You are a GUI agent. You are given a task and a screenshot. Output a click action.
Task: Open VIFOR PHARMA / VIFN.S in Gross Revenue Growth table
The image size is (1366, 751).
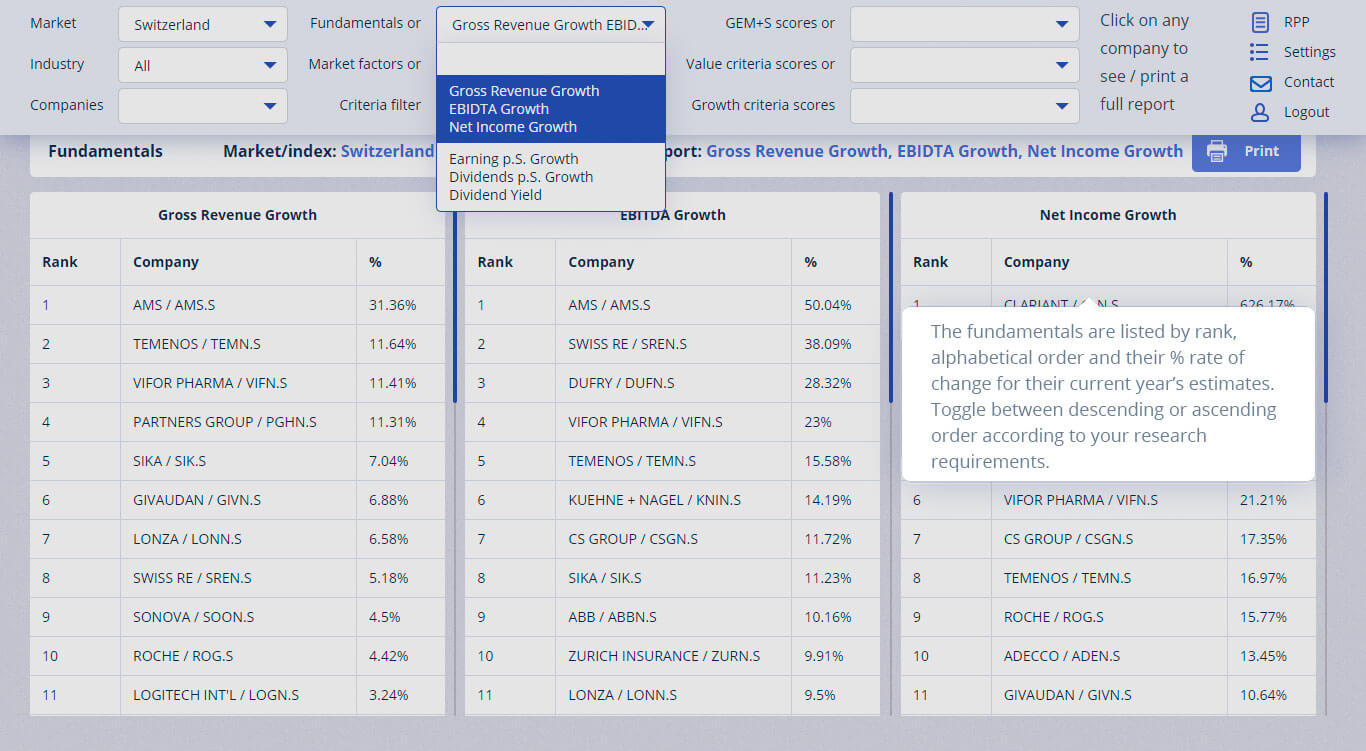(x=210, y=383)
